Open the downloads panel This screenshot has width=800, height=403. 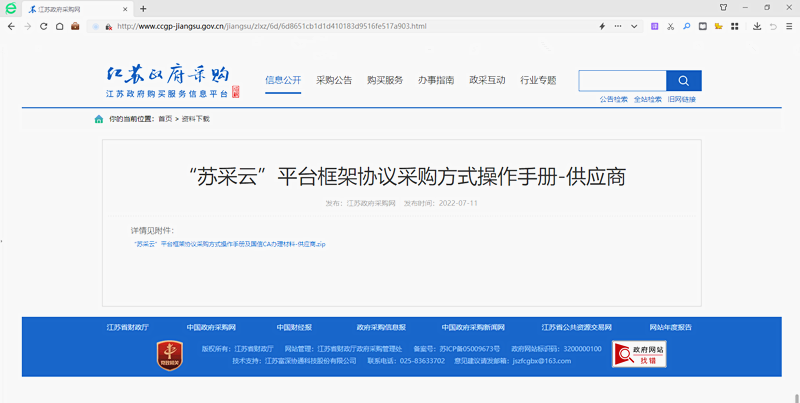click(757, 26)
